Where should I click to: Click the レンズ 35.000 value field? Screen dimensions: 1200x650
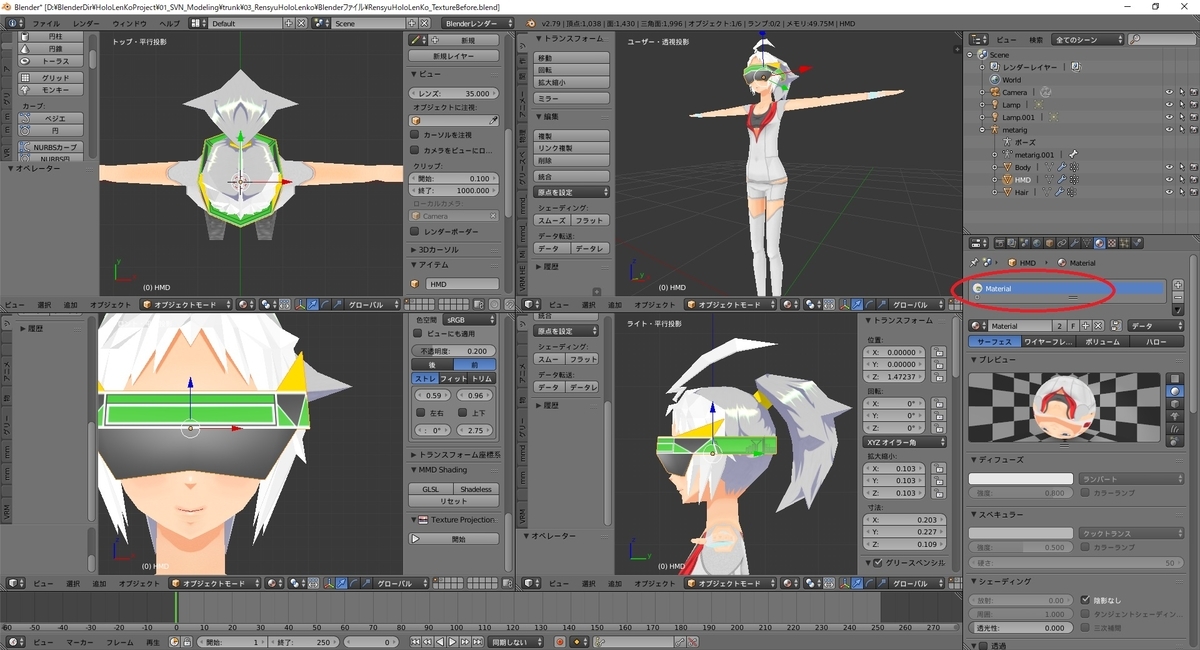(454, 93)
